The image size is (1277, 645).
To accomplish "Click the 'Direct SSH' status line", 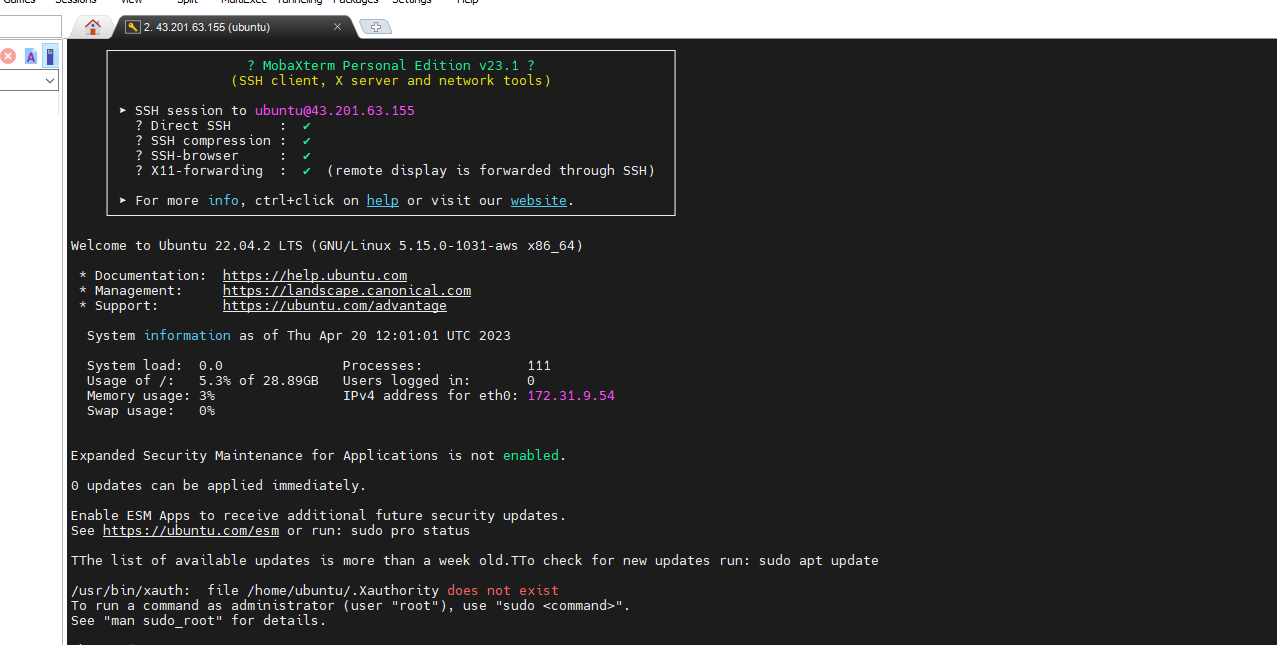I will click(223, 125).
